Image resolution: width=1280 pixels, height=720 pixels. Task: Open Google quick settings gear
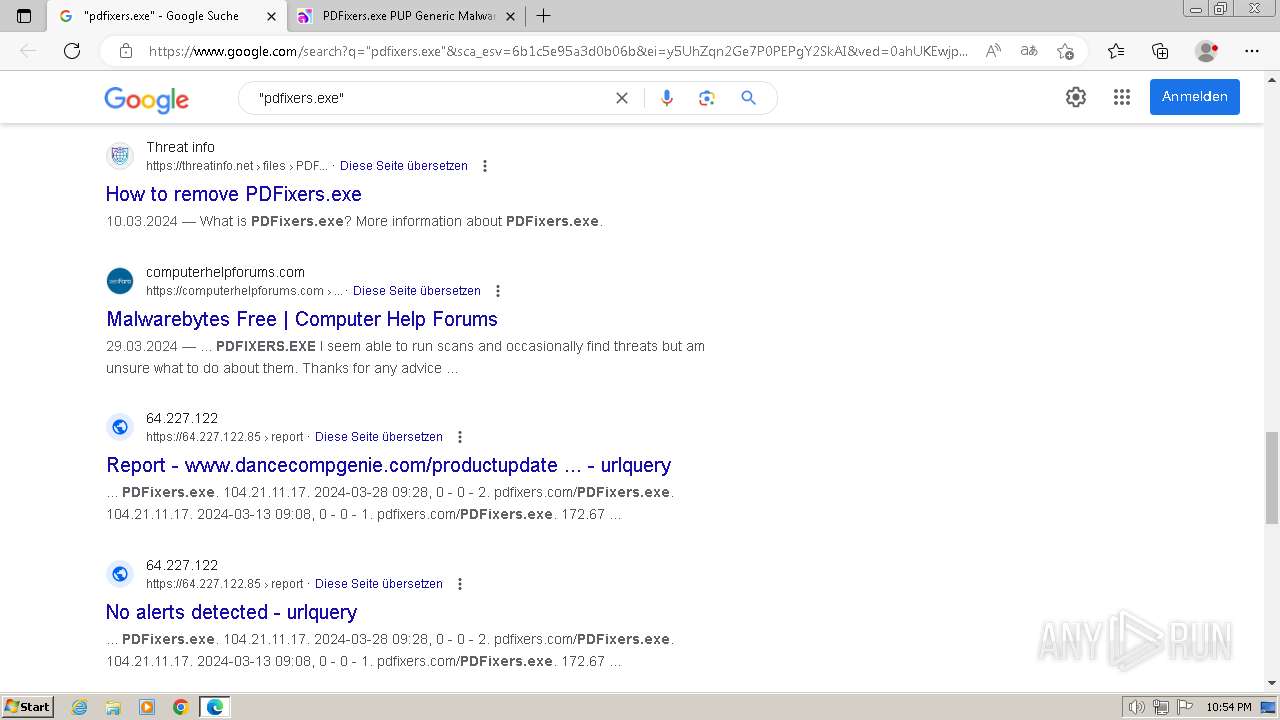[x=1076, y=97]
